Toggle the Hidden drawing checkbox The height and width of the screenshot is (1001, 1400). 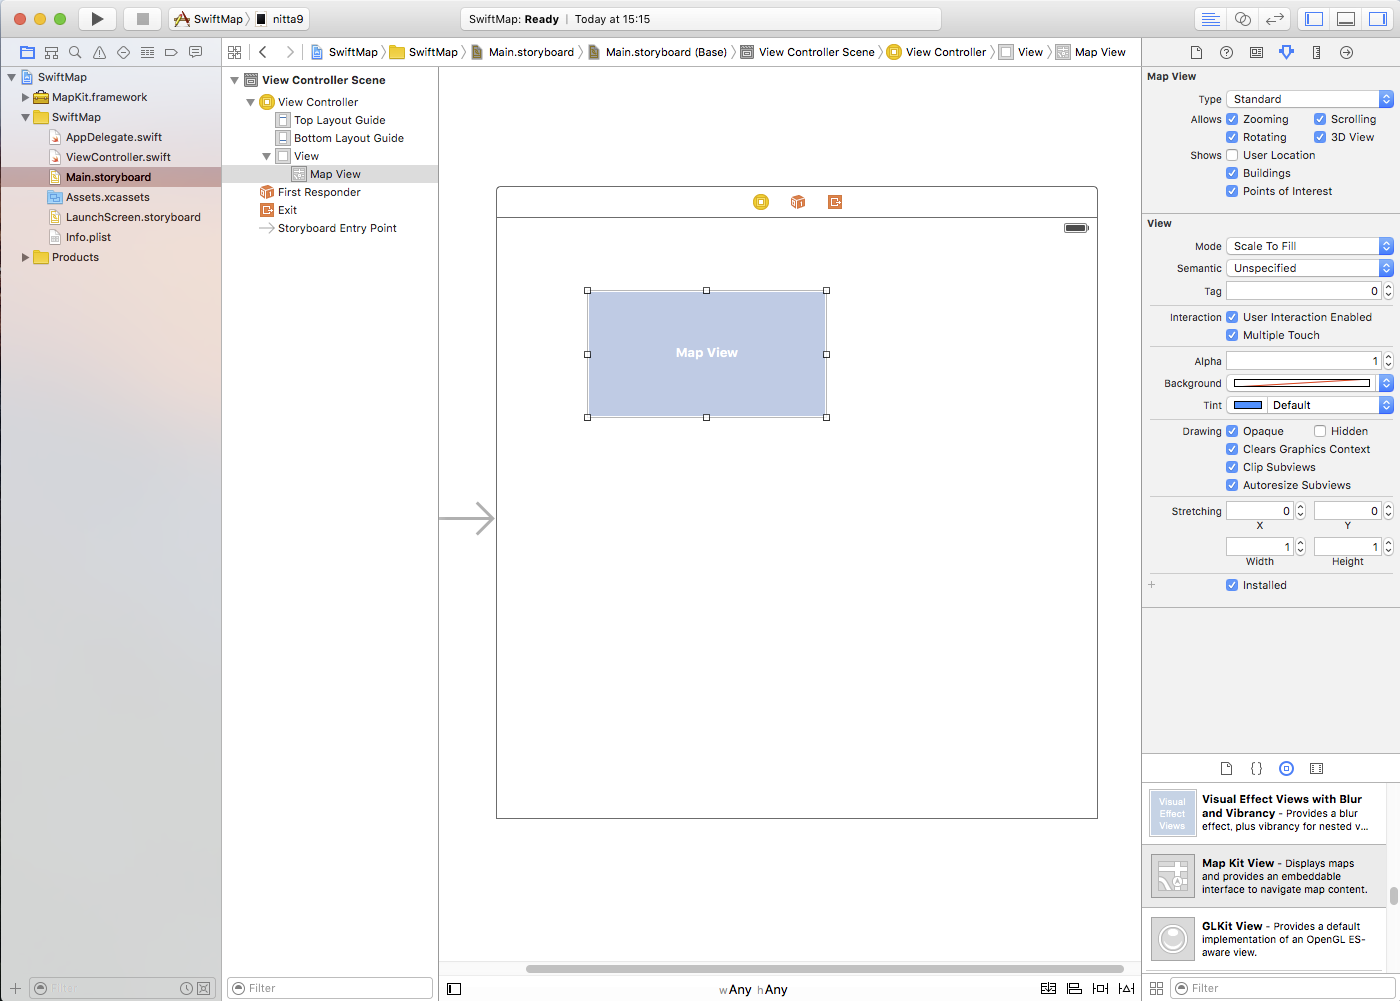(1320, 431)
